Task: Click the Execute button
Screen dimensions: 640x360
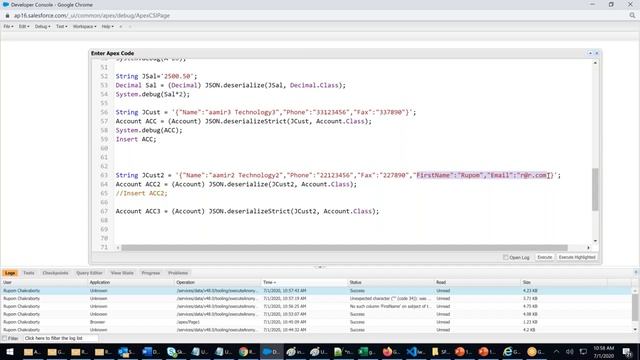Action: pyautogui.click(x=544, y=258)
